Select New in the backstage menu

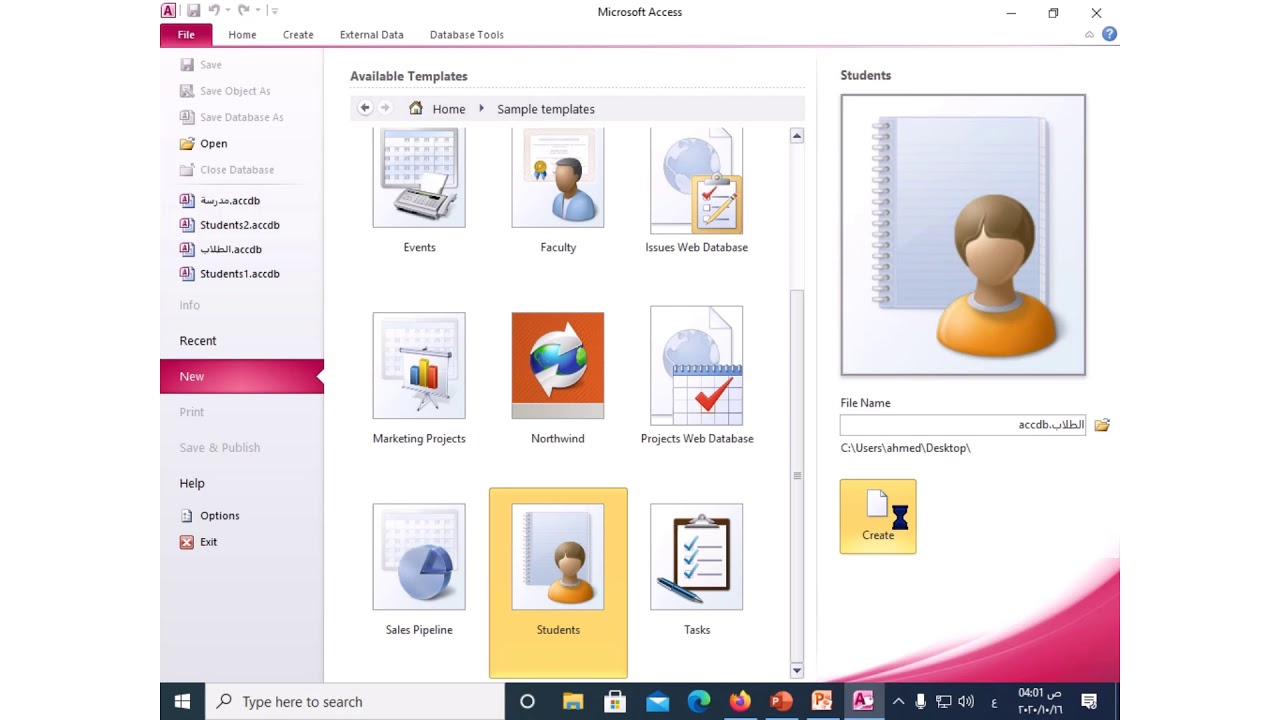(242, 377)
